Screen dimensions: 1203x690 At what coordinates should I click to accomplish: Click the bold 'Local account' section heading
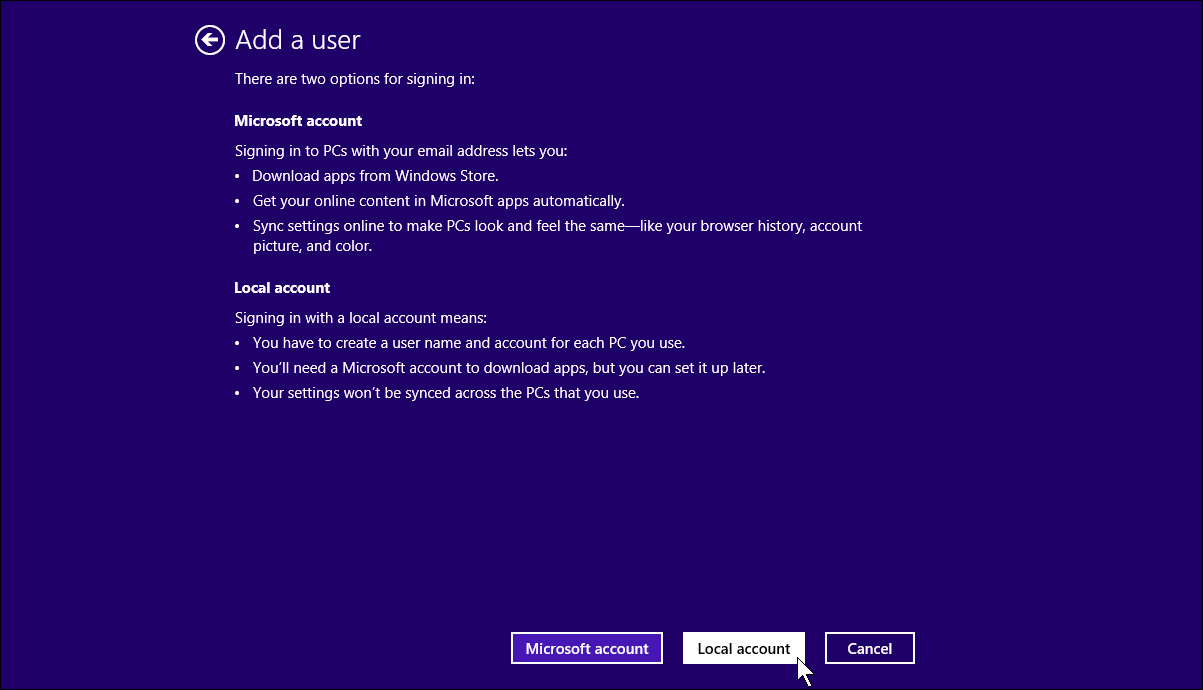(282, 288)
